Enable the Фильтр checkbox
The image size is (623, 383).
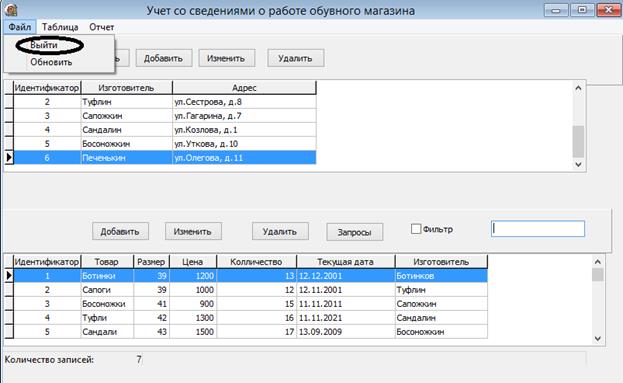pos(416,229)
